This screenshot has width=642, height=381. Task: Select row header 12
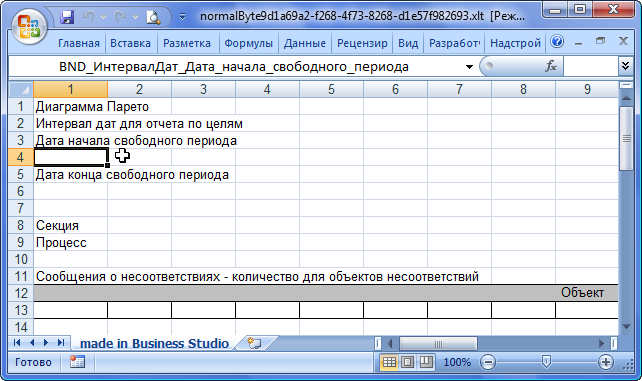[21, 293]
